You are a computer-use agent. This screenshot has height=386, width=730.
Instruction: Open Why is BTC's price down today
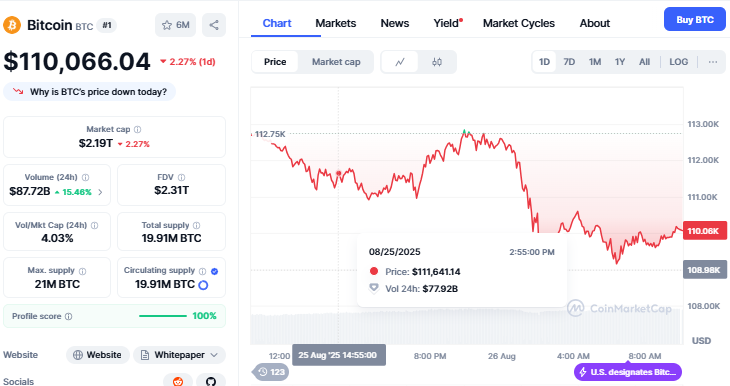click(x=89, y=92)
